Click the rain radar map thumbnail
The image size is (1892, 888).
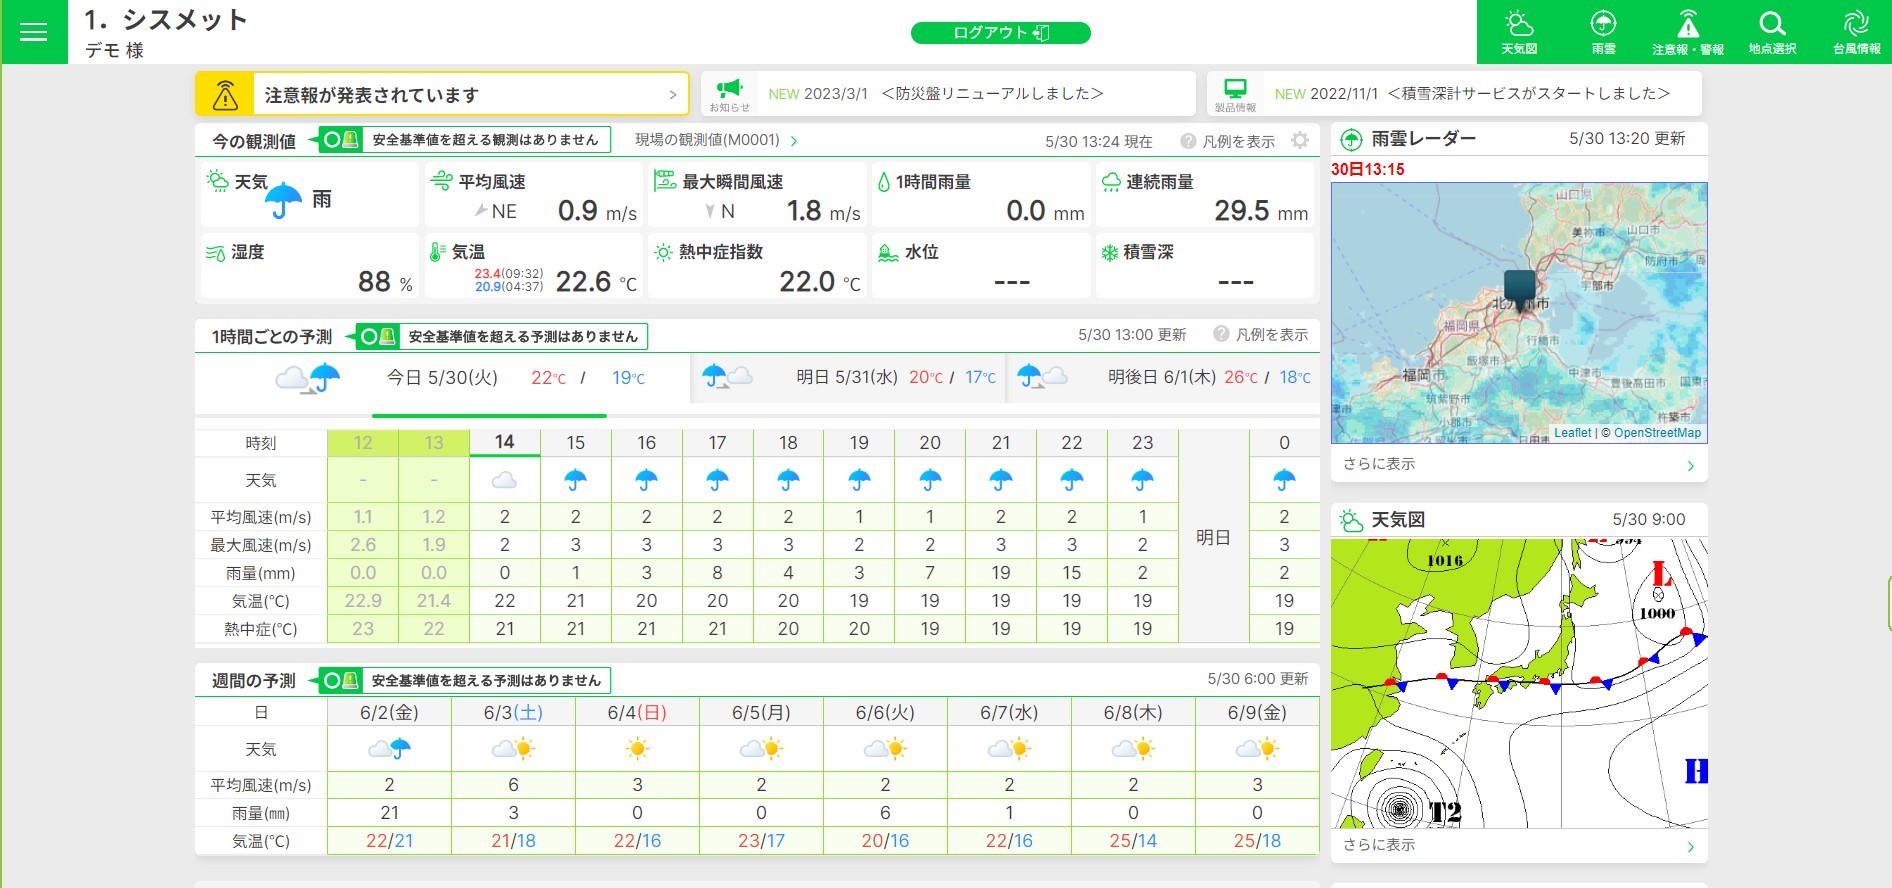tap(1518, 312)
